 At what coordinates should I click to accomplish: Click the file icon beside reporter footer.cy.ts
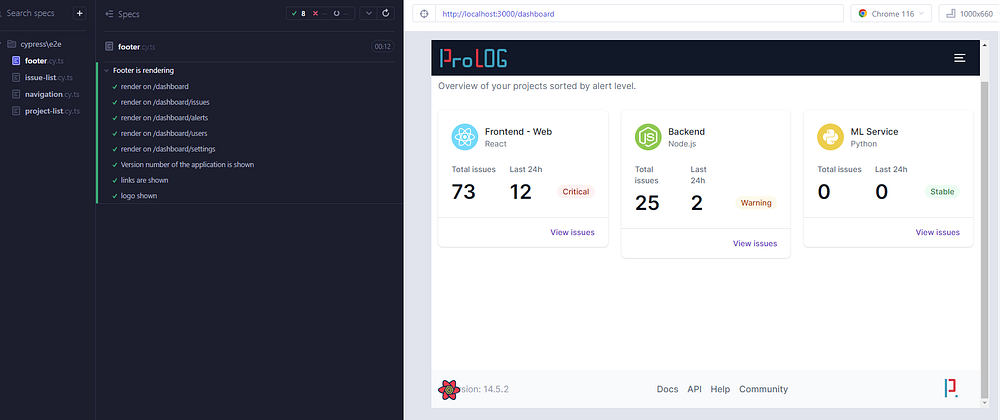point(109,47)
